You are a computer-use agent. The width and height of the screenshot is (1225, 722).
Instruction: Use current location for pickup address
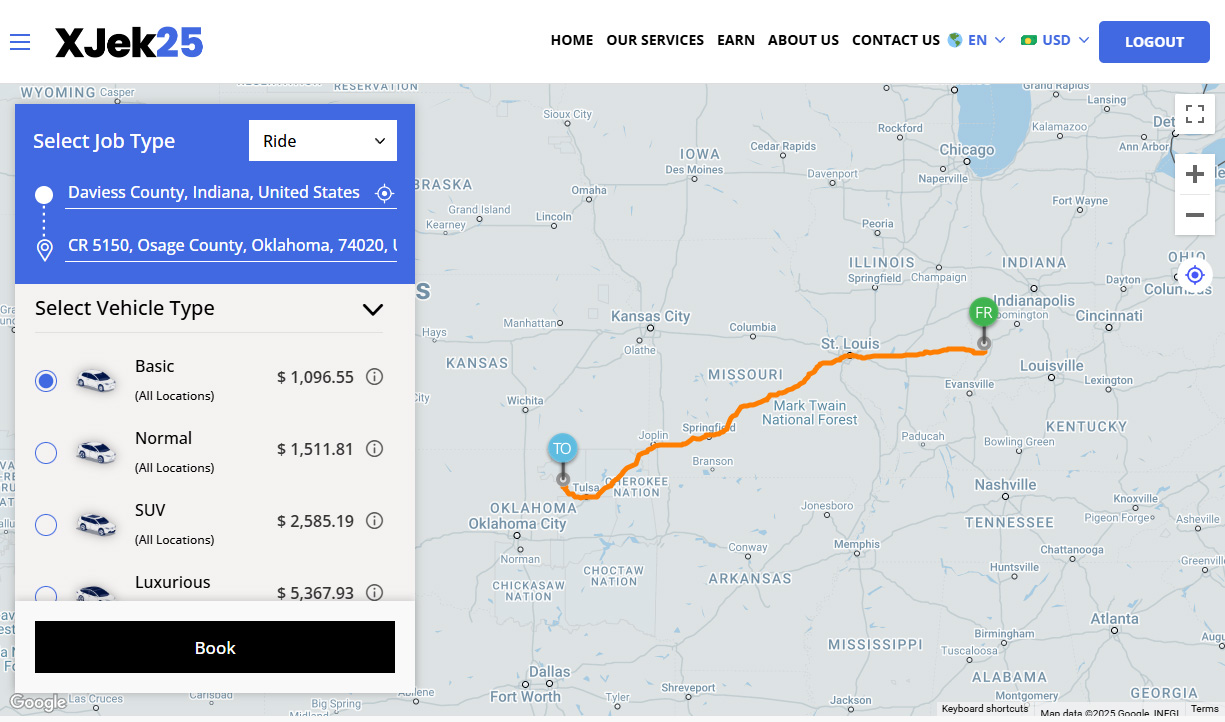coord(384,193)
